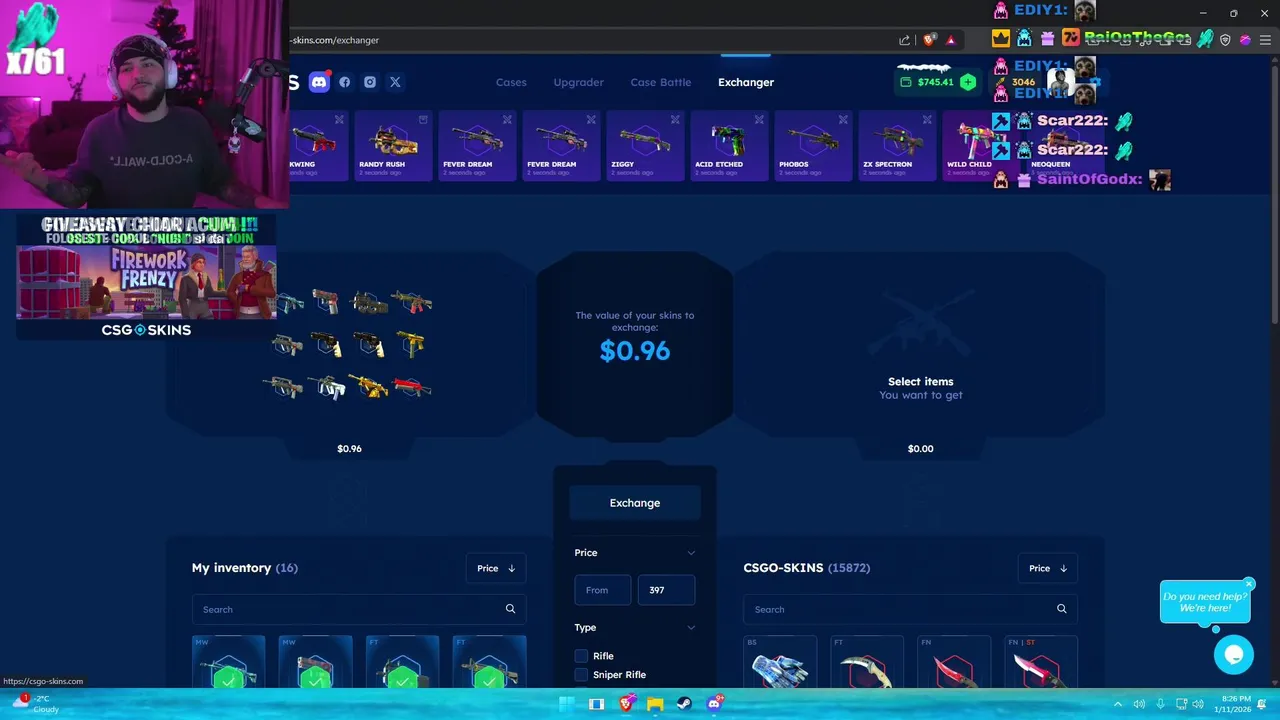Dismiss the ACID ETCHED drop card icon
Image resolution: width=1280 pixels, height=720 pixels.
click(x=759, y=120)
